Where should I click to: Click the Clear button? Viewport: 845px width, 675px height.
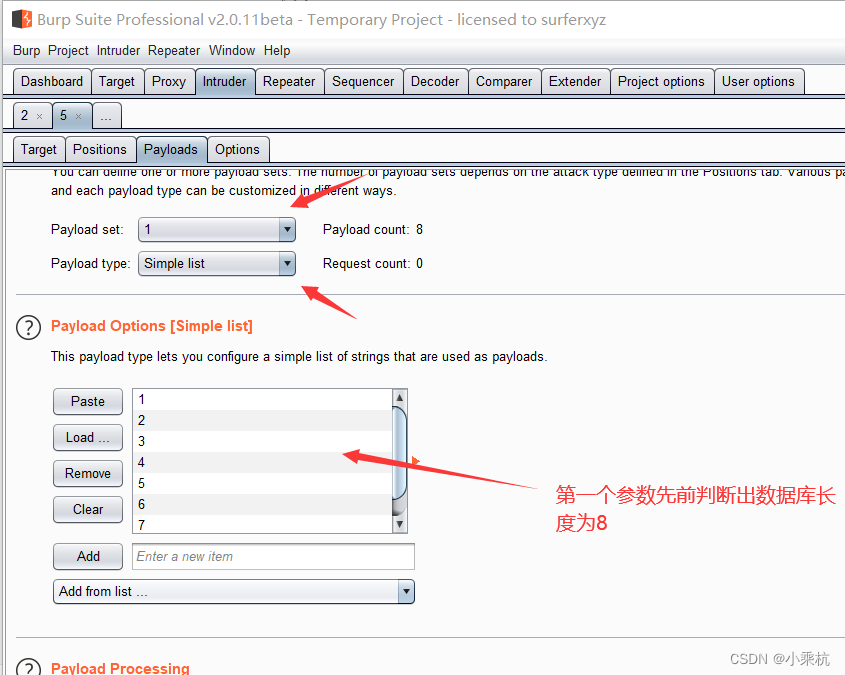tap(88, 509)
